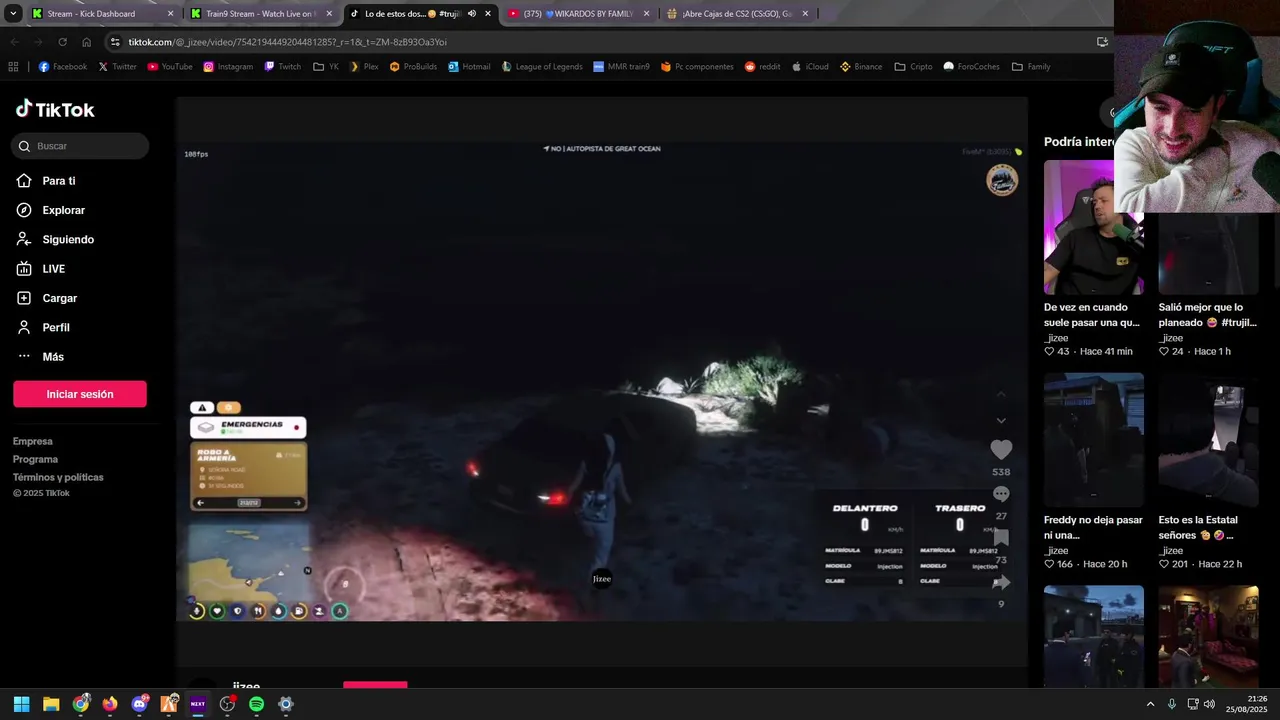Open 'Esto es la Estatal' video thumbnail
The width and height of the screenshot is (1280, 720).
[1208, 440]
